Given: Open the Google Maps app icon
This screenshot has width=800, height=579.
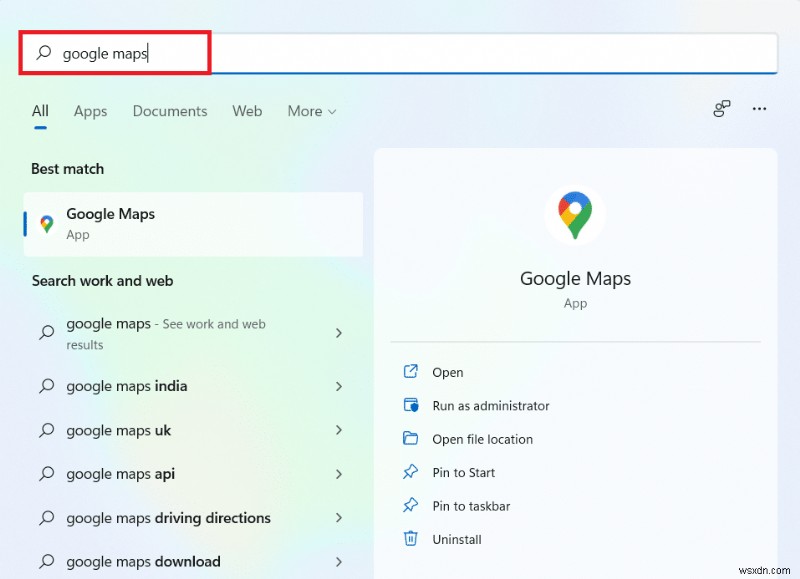Looking at the screenshot, I should pos(45,223).
